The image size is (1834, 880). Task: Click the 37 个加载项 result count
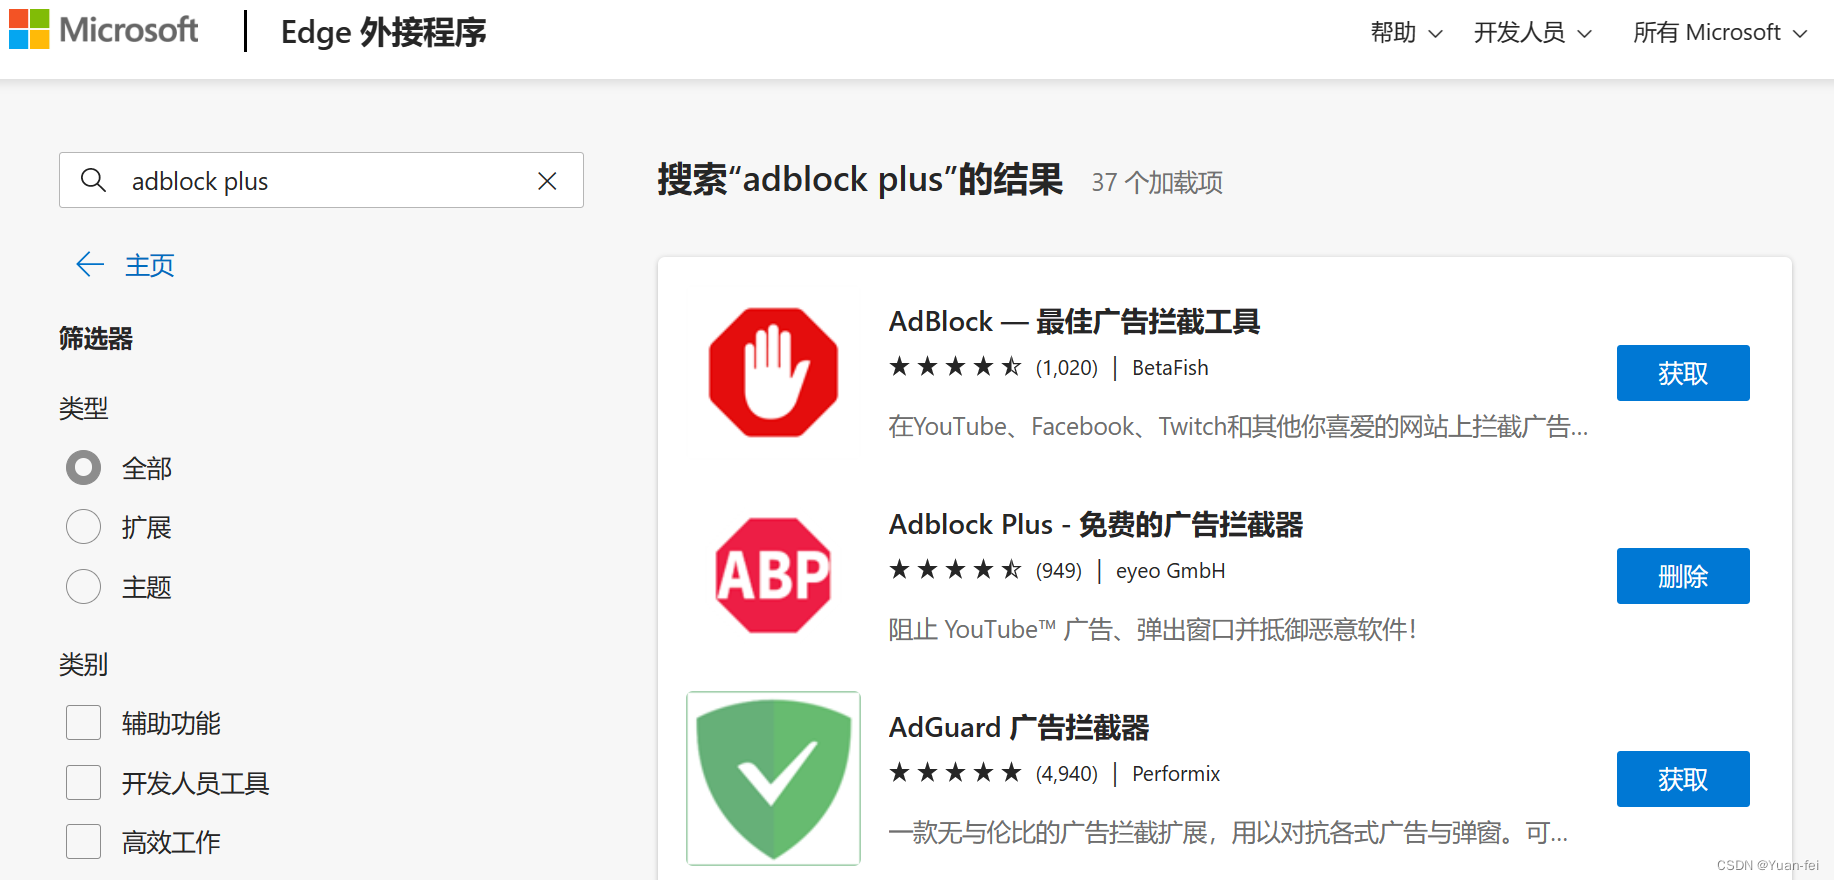pos(1157,182)
